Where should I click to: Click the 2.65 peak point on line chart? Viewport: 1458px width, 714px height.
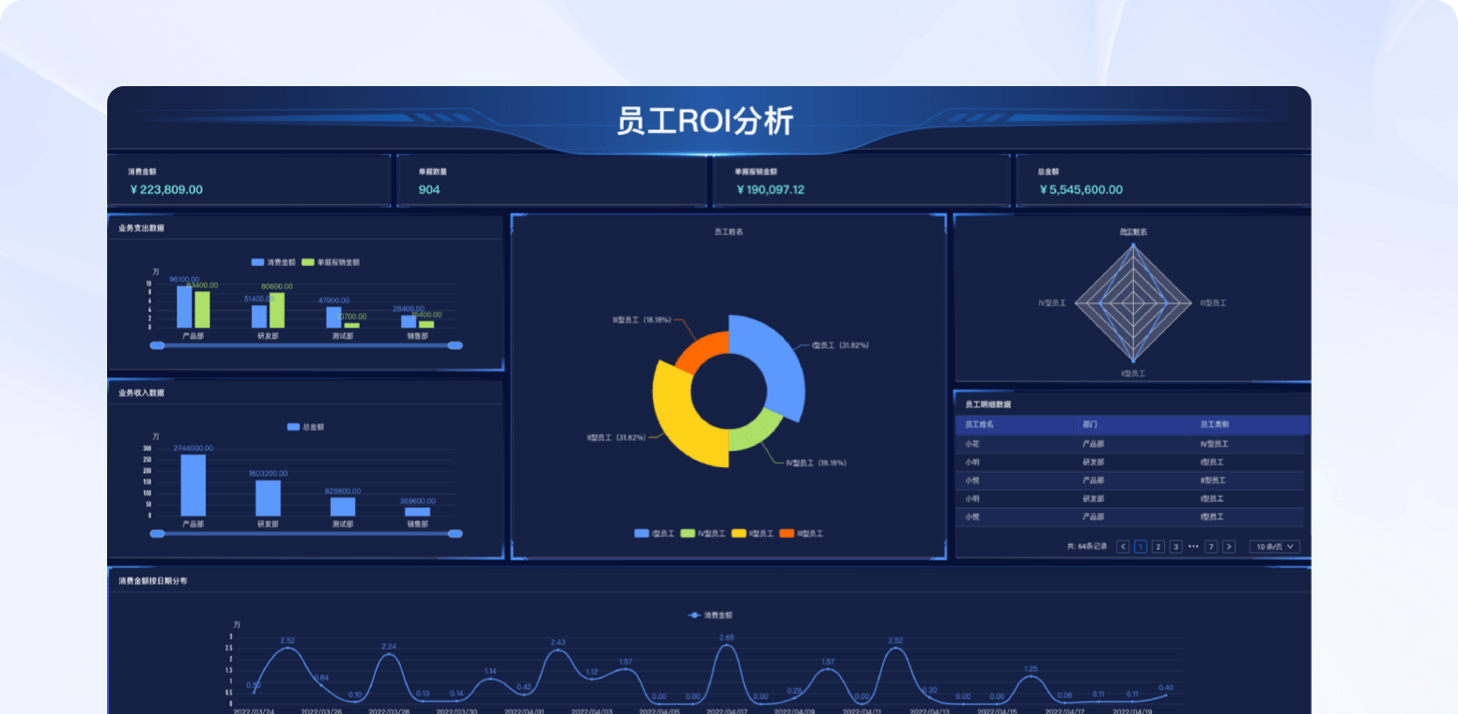[726, 647]
